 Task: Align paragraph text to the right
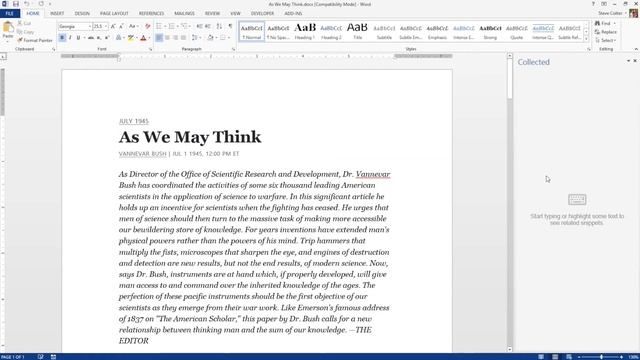pos(176,38)
